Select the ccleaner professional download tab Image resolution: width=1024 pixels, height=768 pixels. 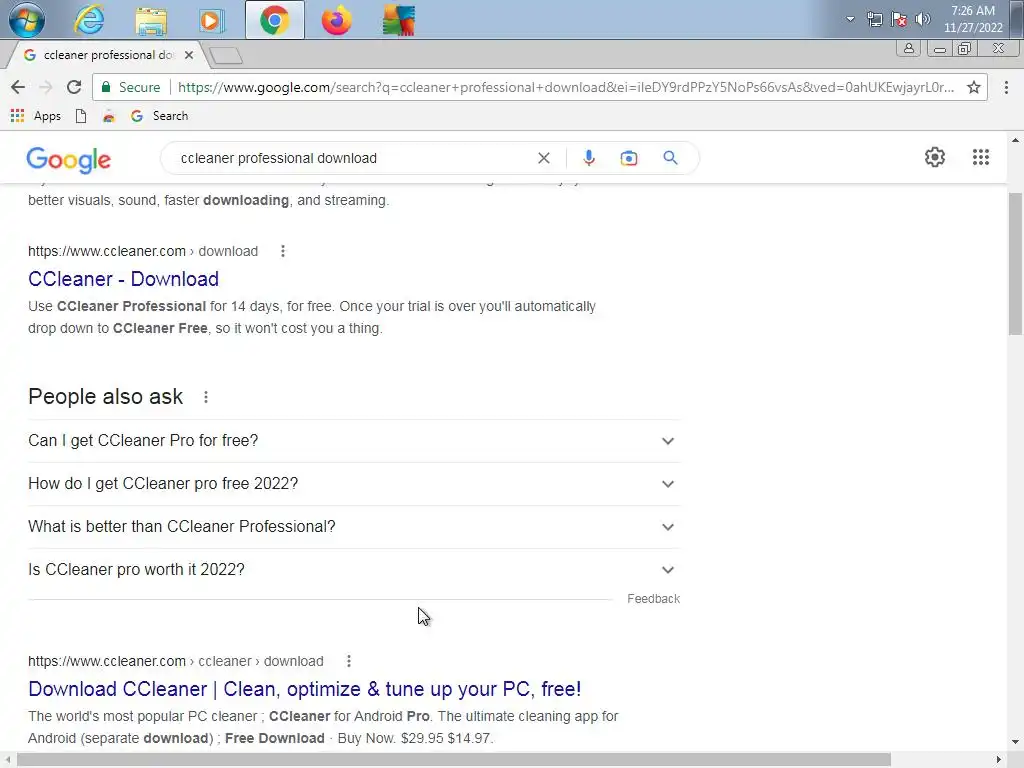(x=106, y=55)
